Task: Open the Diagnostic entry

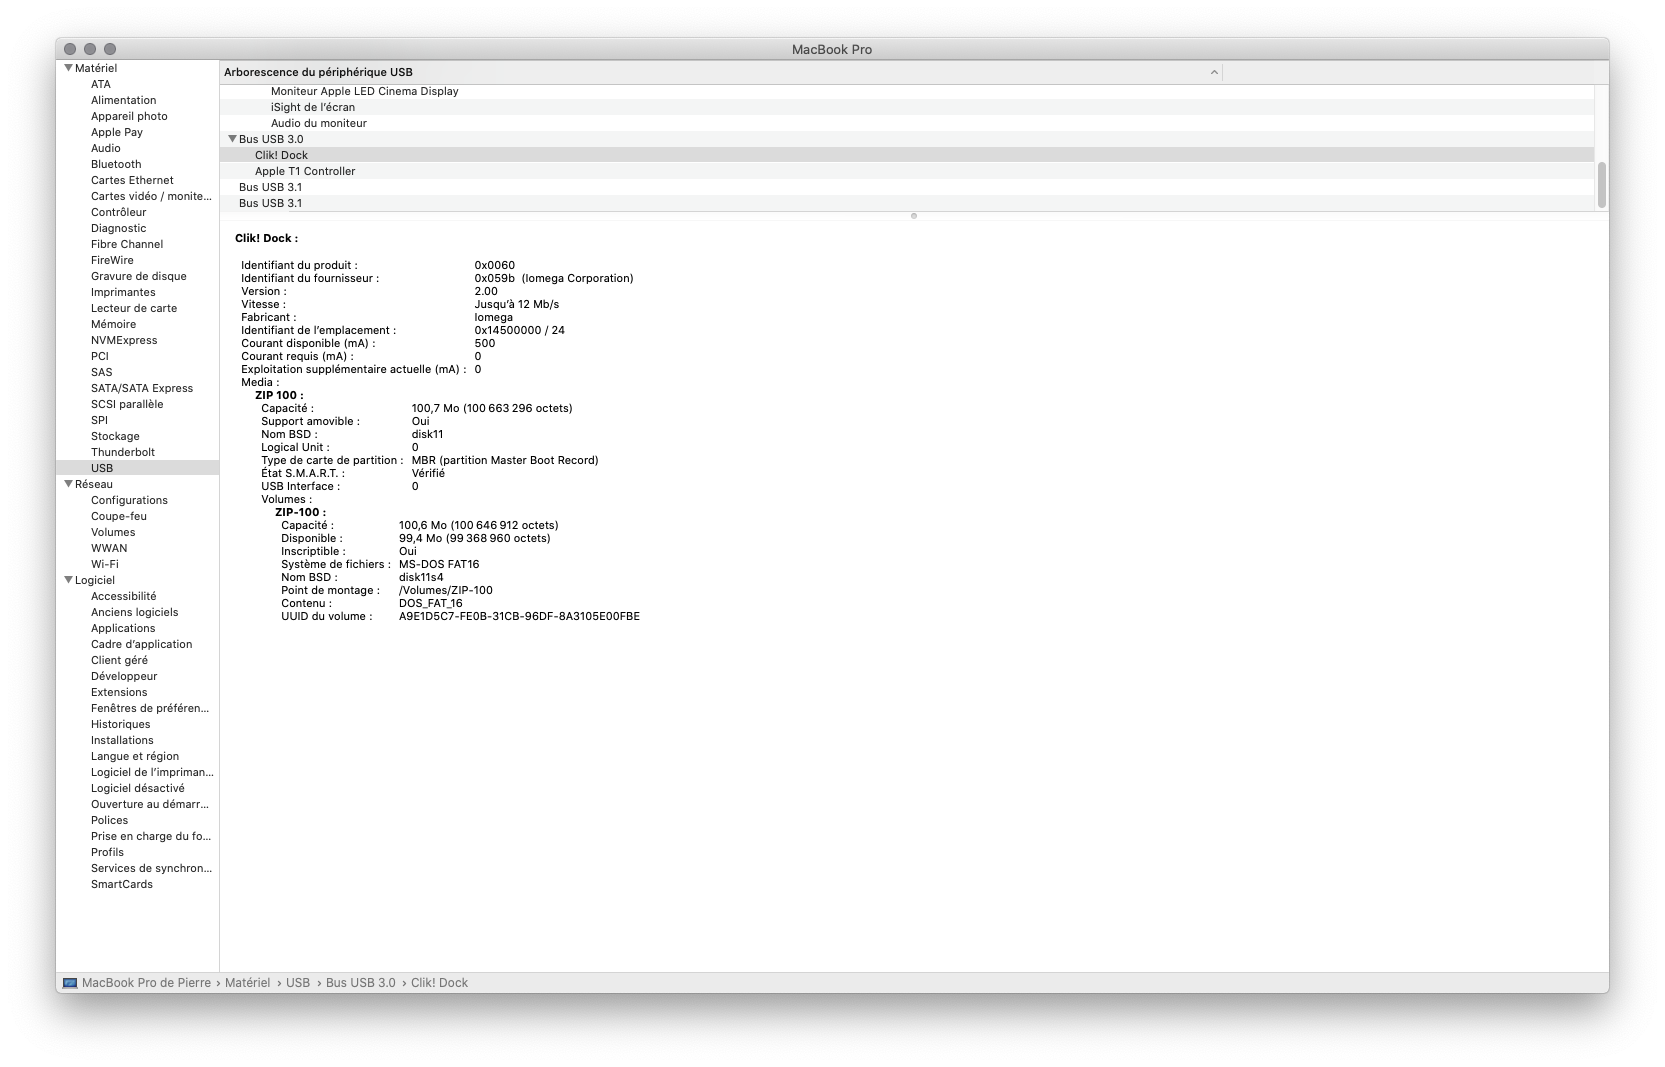Action: [x=119, y=228]
